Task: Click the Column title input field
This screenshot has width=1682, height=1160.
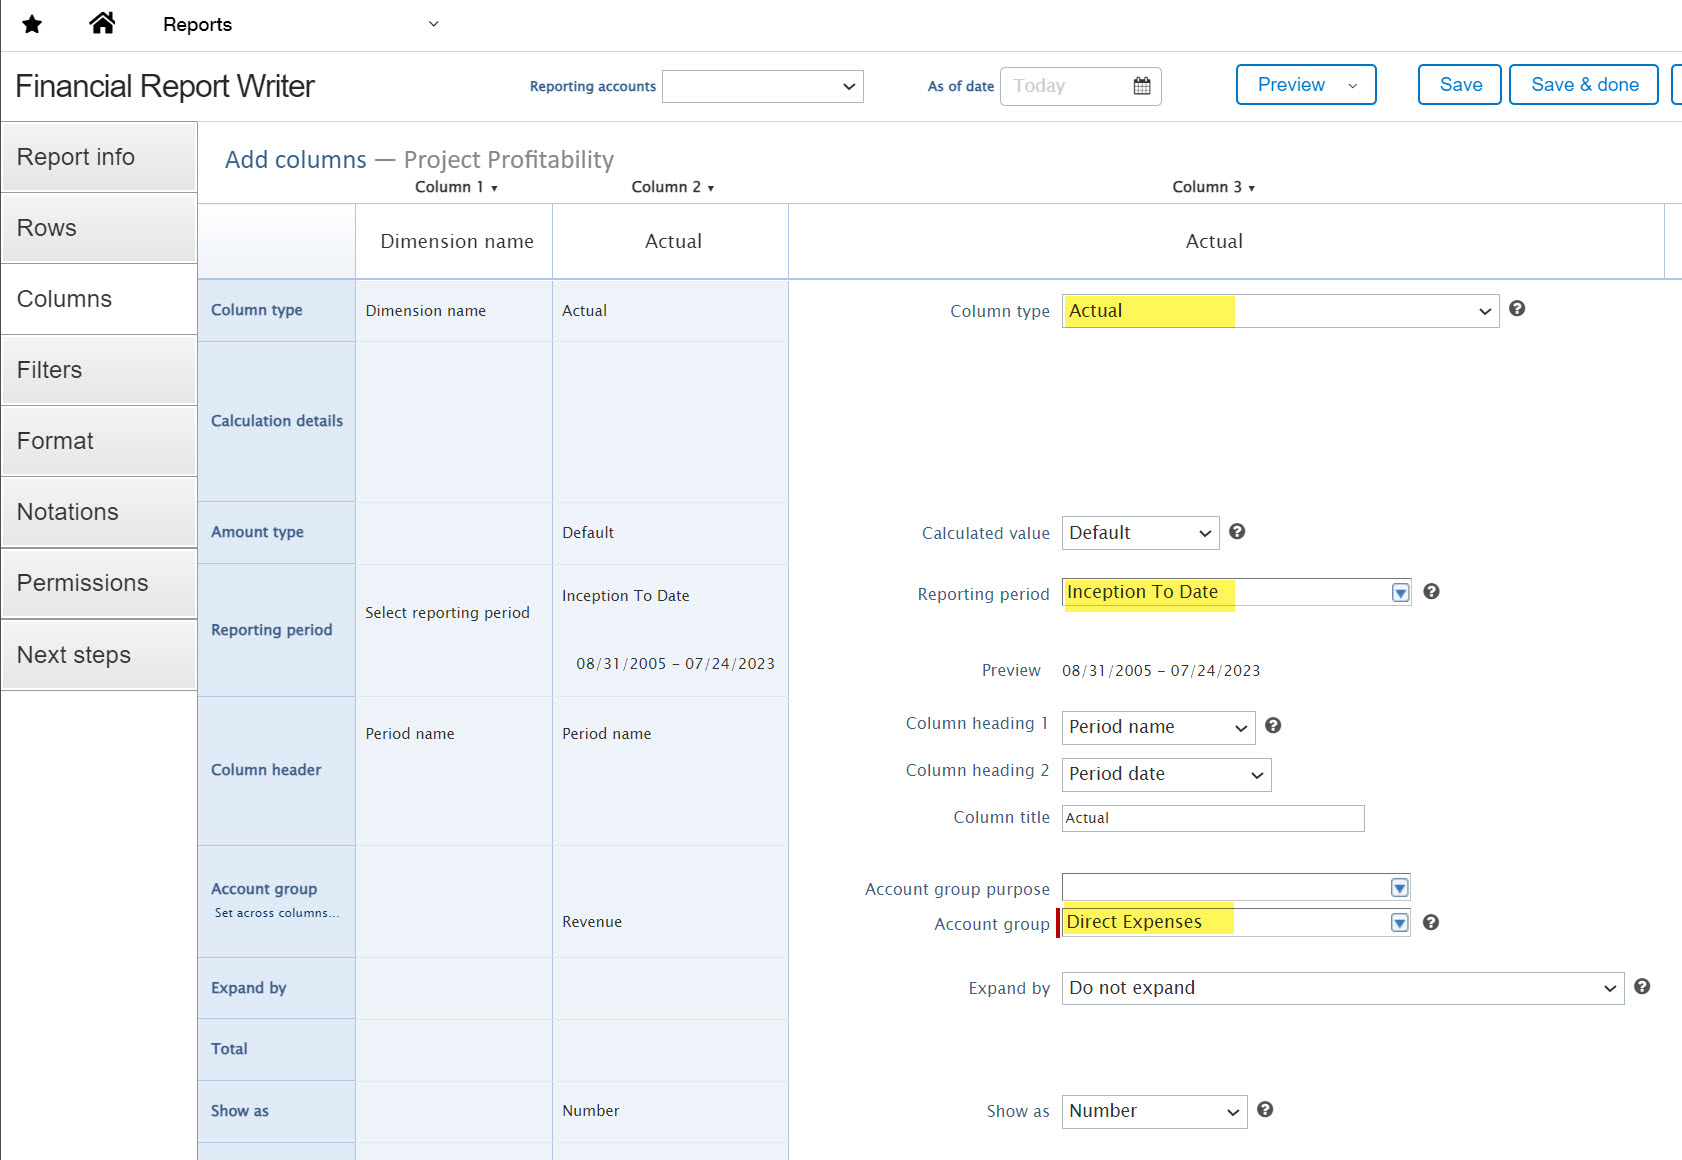Action: [1212, 818]
